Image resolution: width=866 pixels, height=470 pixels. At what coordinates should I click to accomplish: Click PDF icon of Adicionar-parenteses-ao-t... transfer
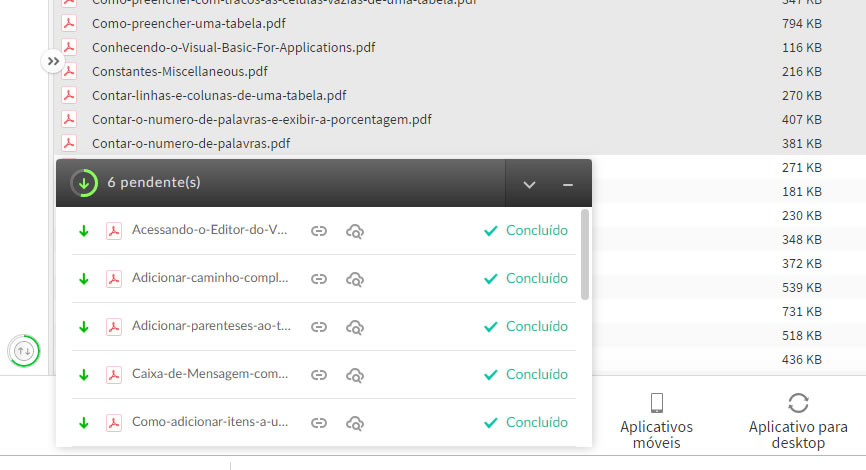pyautogui.click(x=114, y=327)
